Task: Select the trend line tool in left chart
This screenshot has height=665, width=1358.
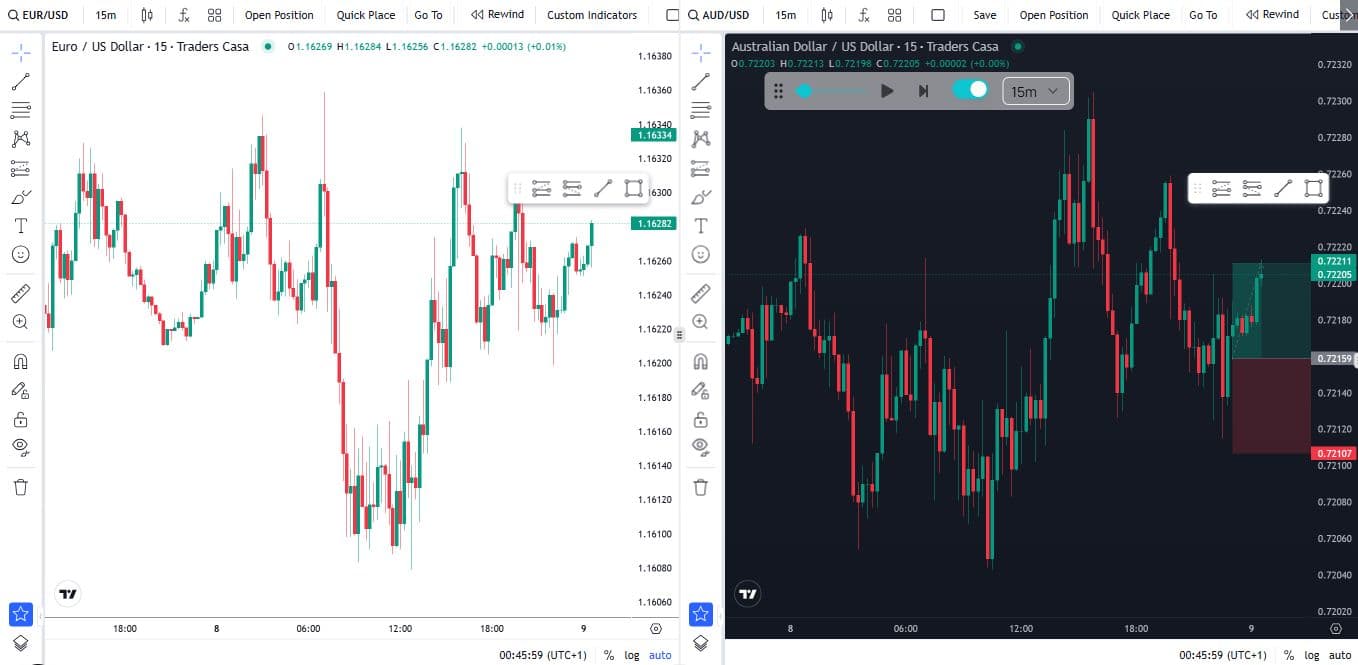Action: (x=20, y=81)
